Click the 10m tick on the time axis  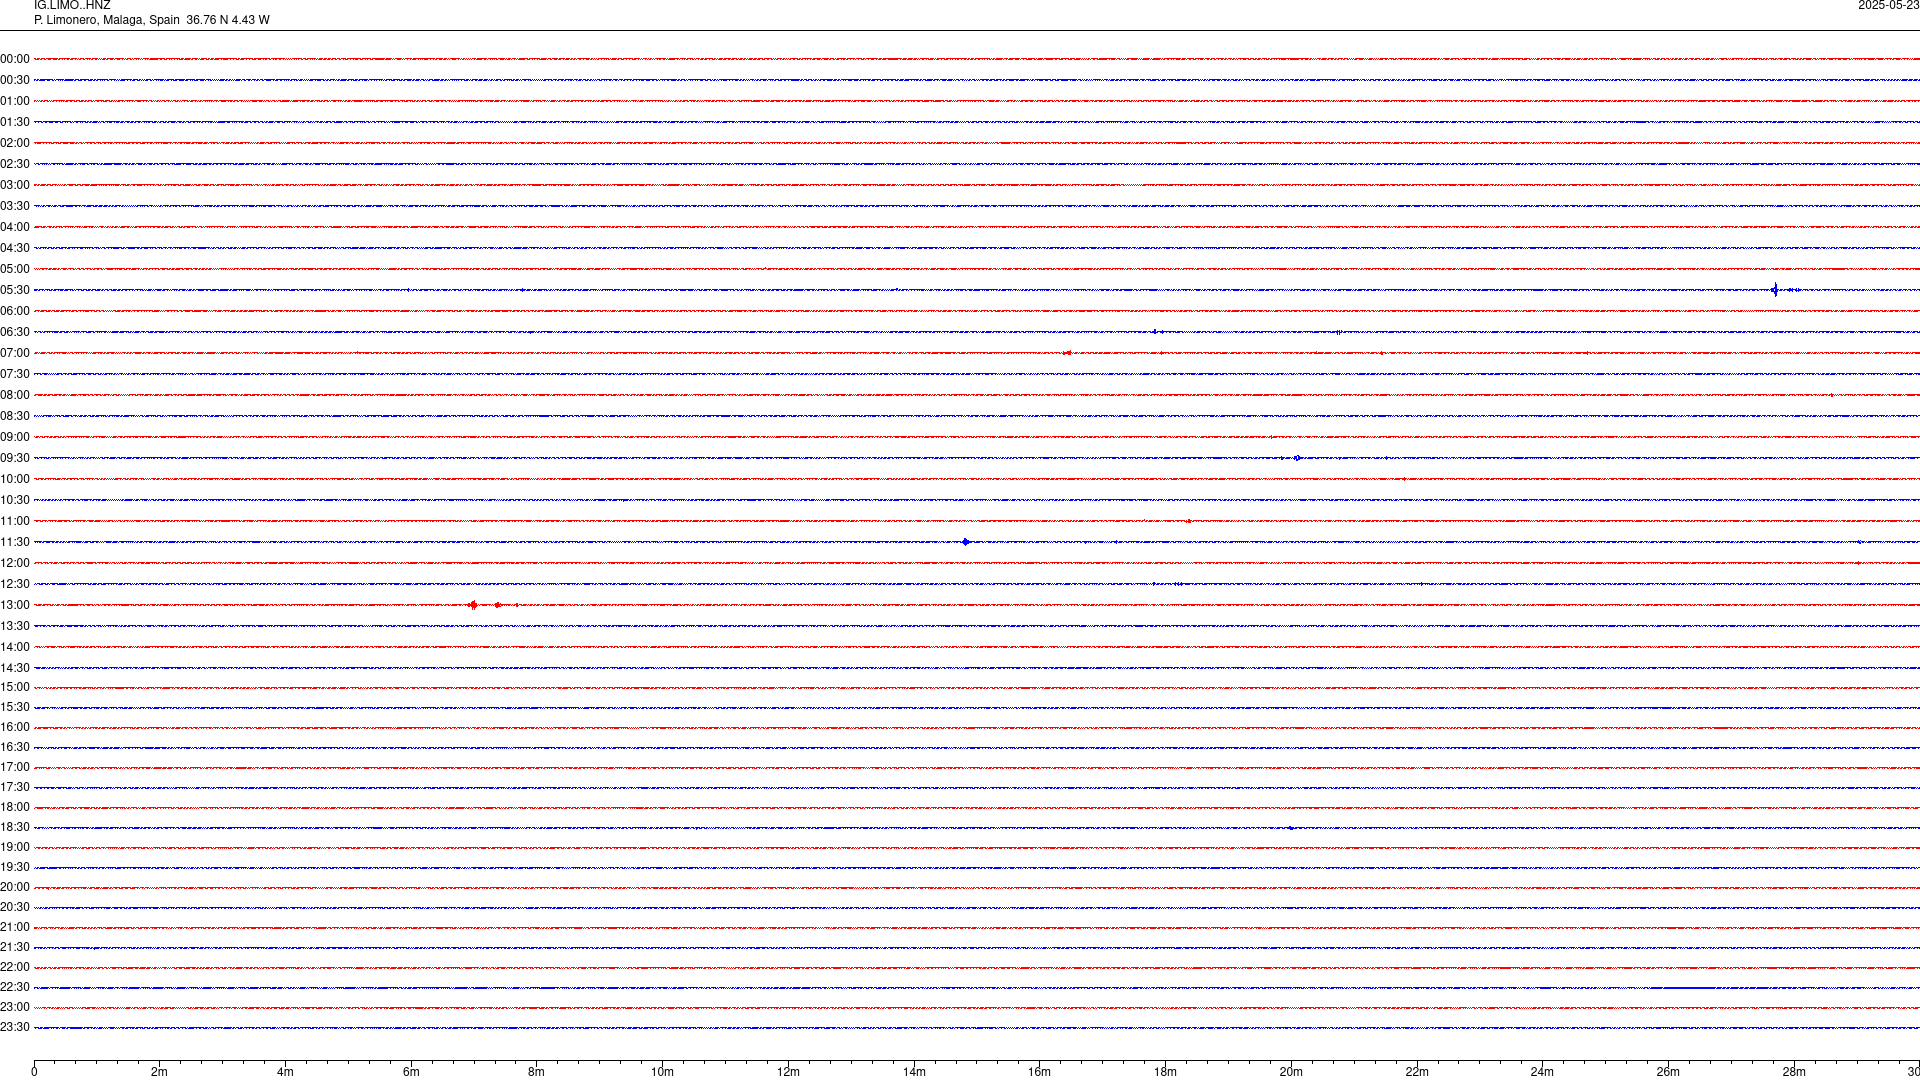click(x=662, y=1072)
